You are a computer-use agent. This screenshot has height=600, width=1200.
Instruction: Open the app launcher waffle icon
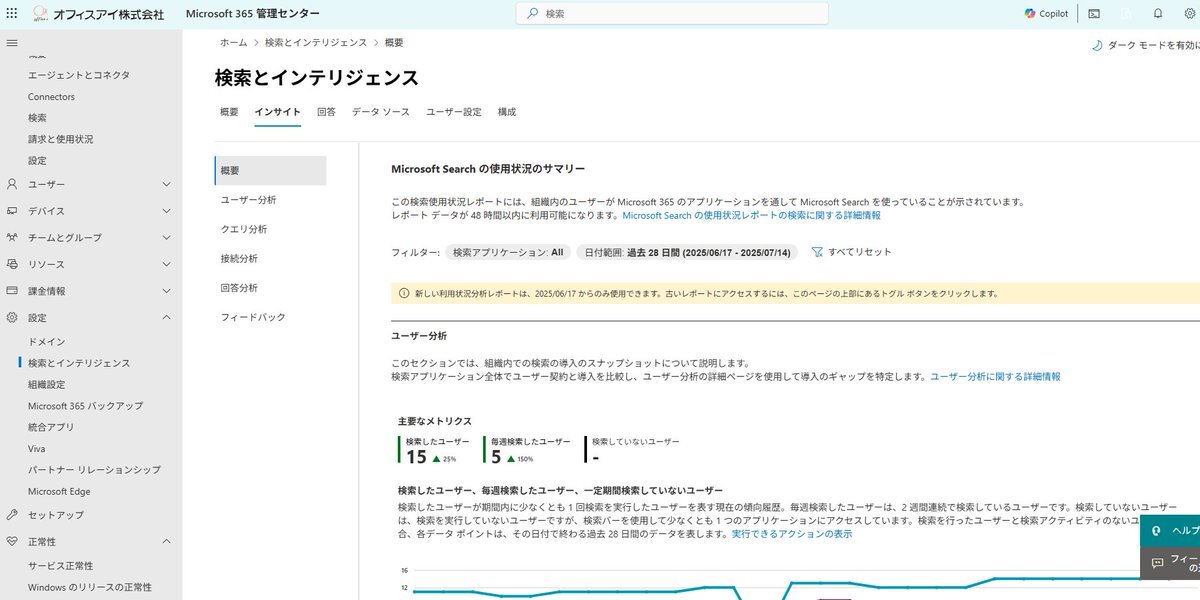(x=12, y=14)
